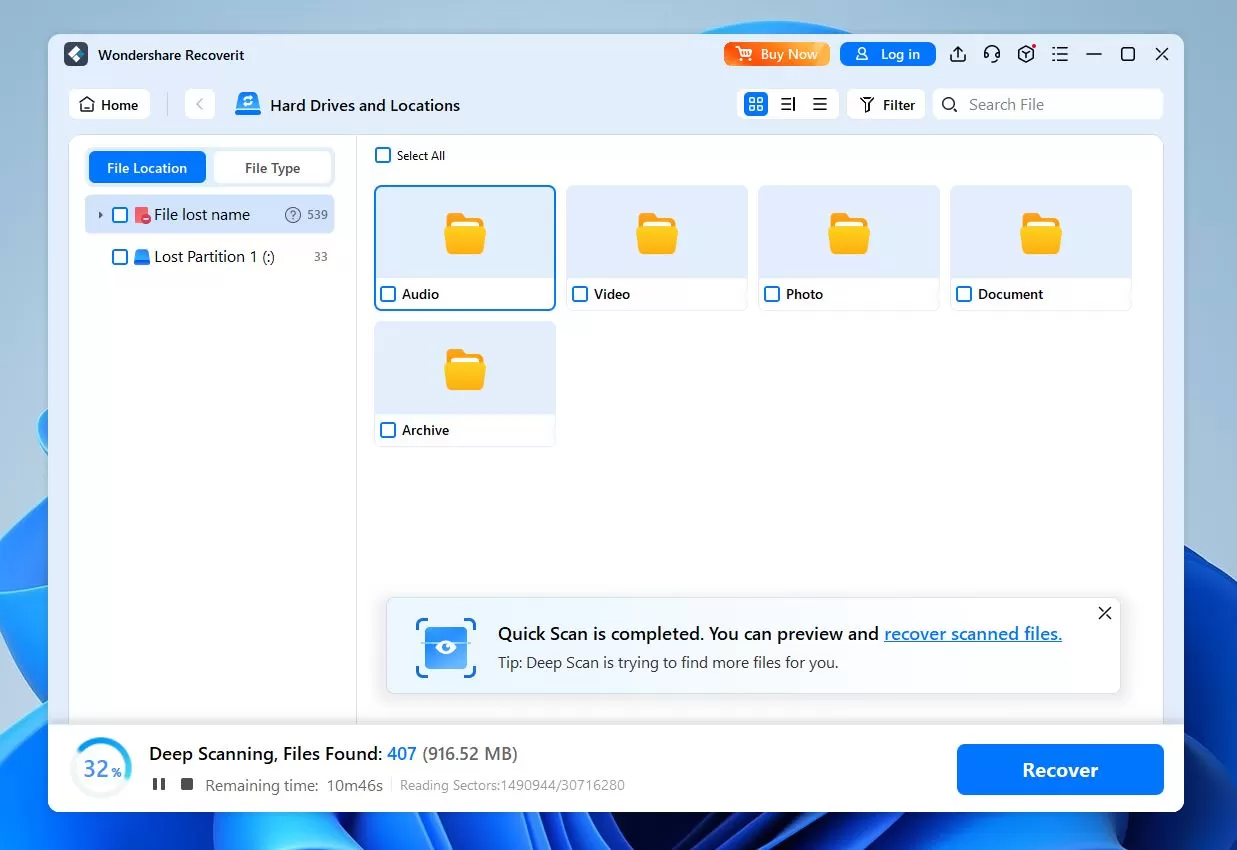
Task: Open the hamburger list menu icon
Action: pos(1060,54)
